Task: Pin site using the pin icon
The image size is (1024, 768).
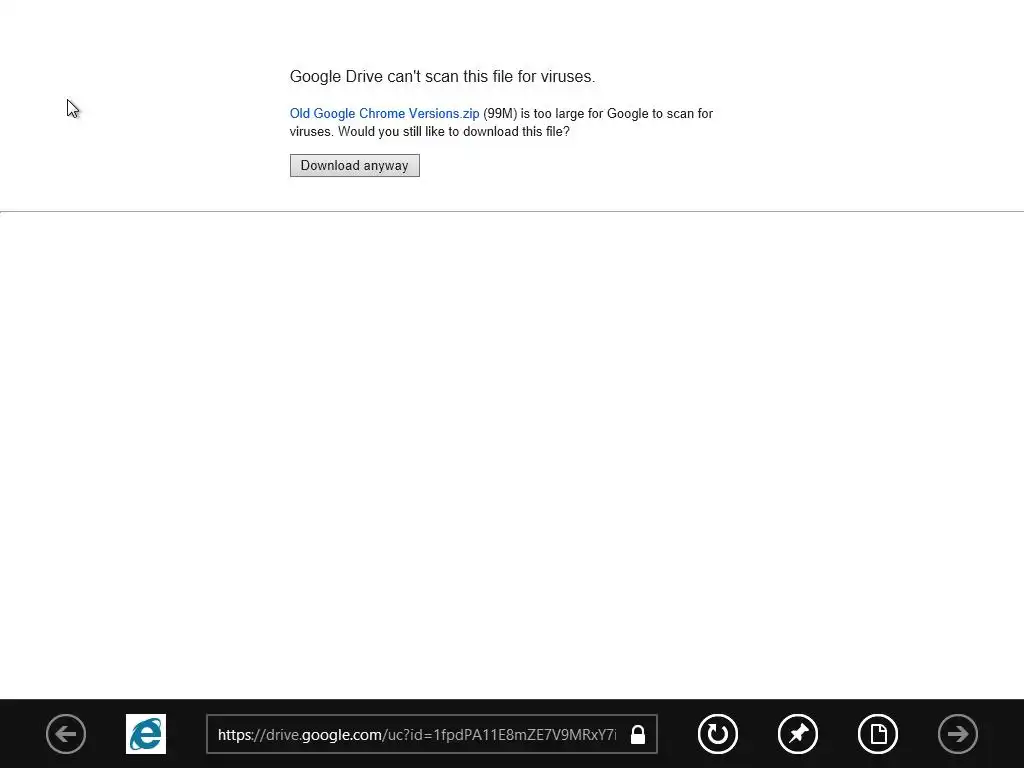Action: pos(798,734)
